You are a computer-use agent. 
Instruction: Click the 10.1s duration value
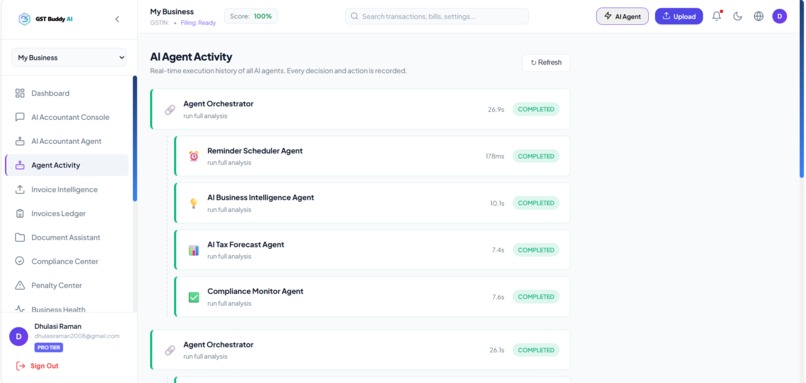497,203
